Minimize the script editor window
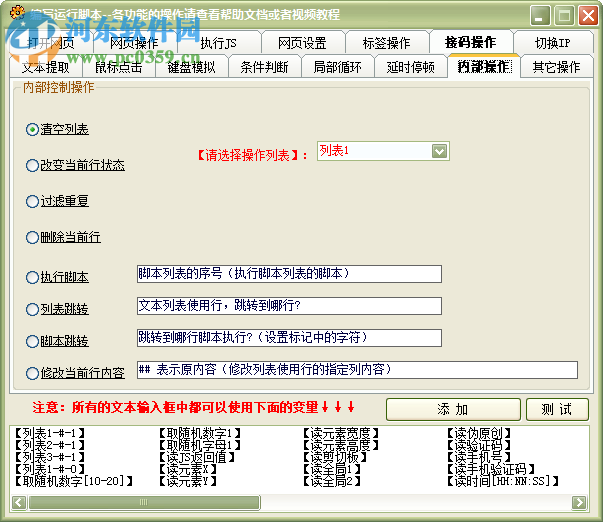Viewport: 603px width, 522px height. coord(540,16)
